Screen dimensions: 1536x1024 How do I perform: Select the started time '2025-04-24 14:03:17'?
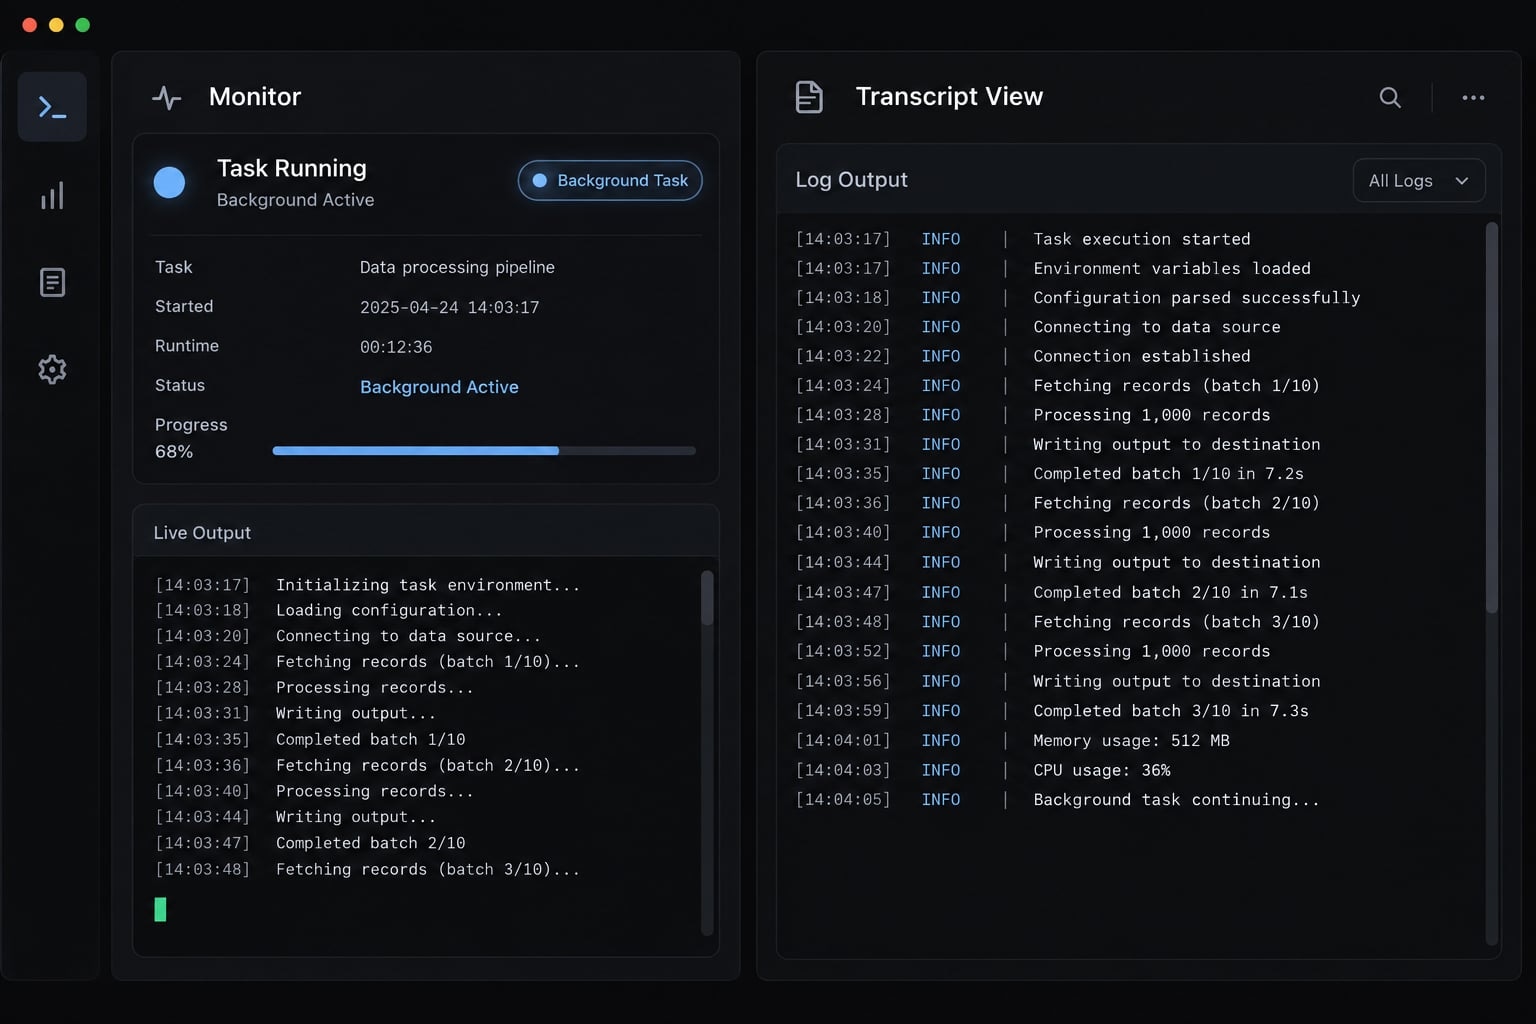click(449, 307)
